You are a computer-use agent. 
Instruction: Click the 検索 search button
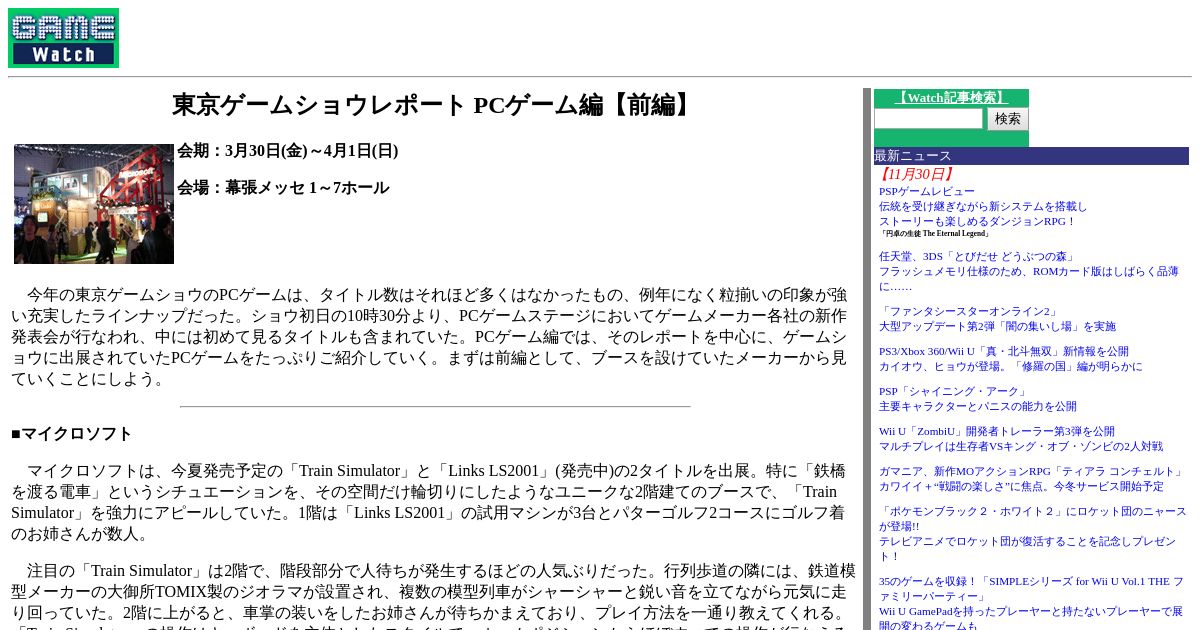[1008, 119]
